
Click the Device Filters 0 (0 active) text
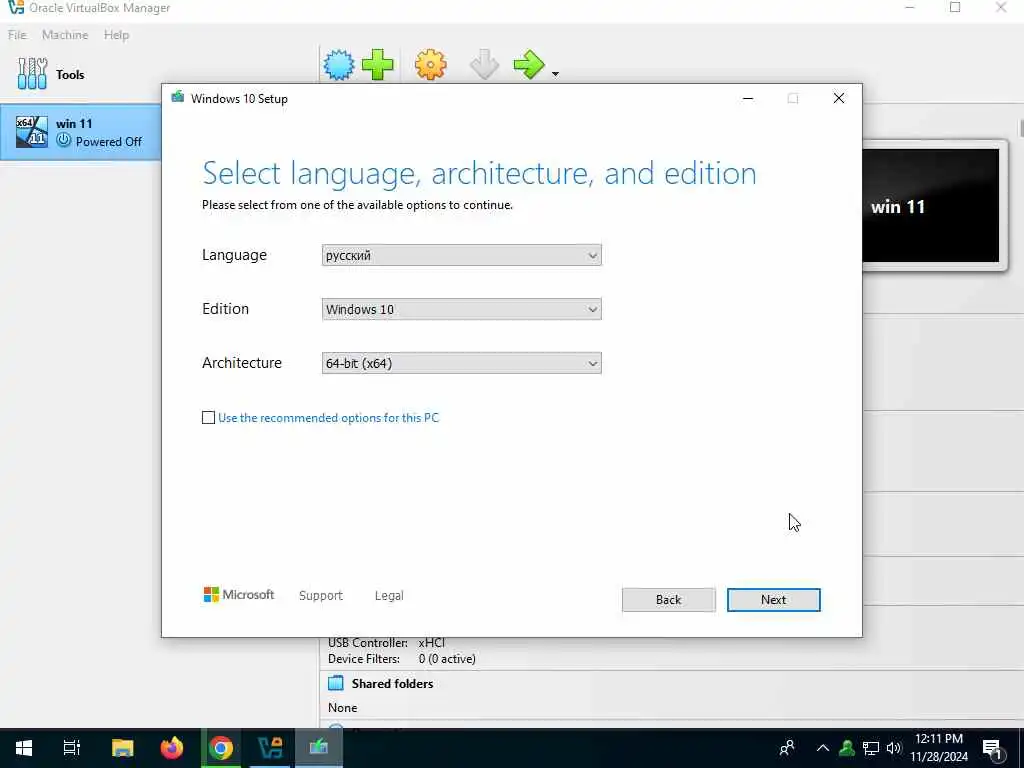click(x=402, y=659)
